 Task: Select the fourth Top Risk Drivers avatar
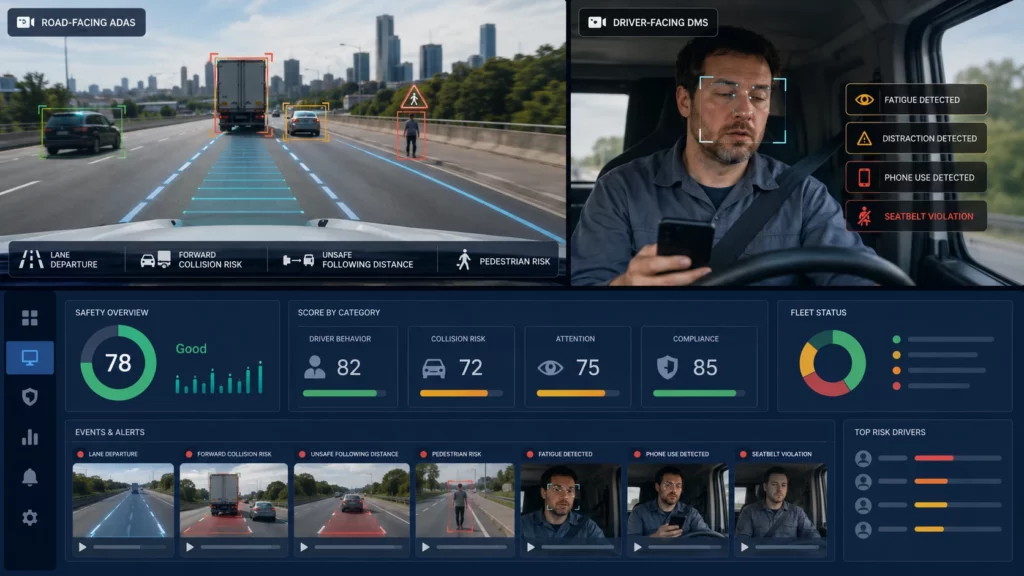pyautogui.click(x=863, y=530)
